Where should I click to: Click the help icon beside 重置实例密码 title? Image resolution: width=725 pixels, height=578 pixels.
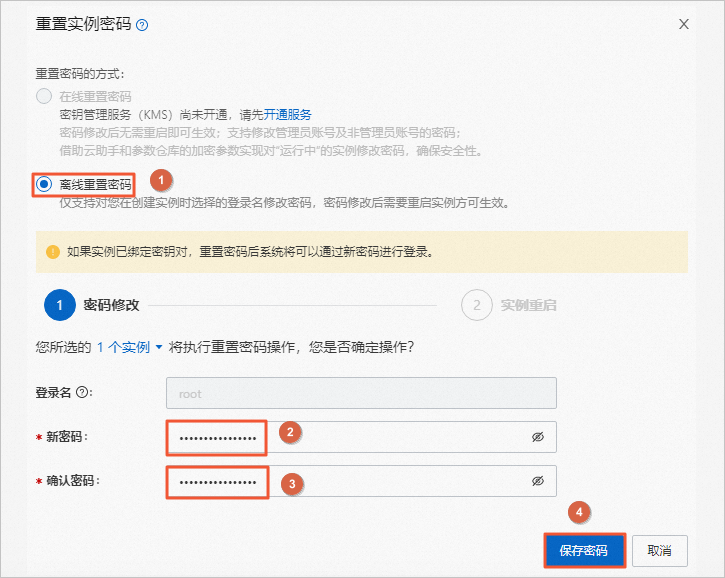pyautogui.click(x=142, y=25)
